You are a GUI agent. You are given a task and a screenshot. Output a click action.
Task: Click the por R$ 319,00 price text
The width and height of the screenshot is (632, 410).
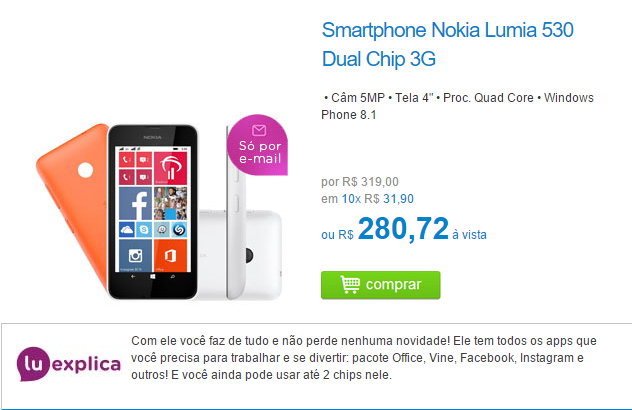[360, 182]
